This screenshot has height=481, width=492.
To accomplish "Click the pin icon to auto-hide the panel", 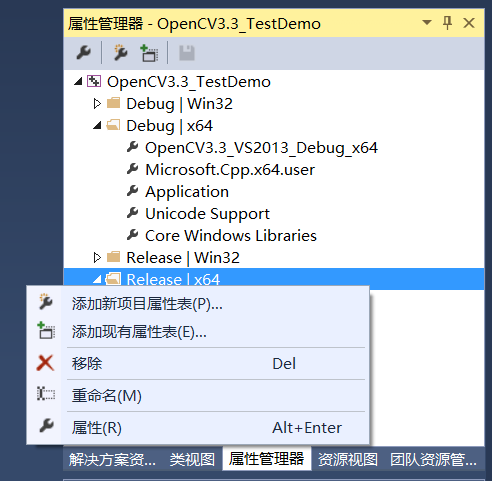I will coord(447,23).
